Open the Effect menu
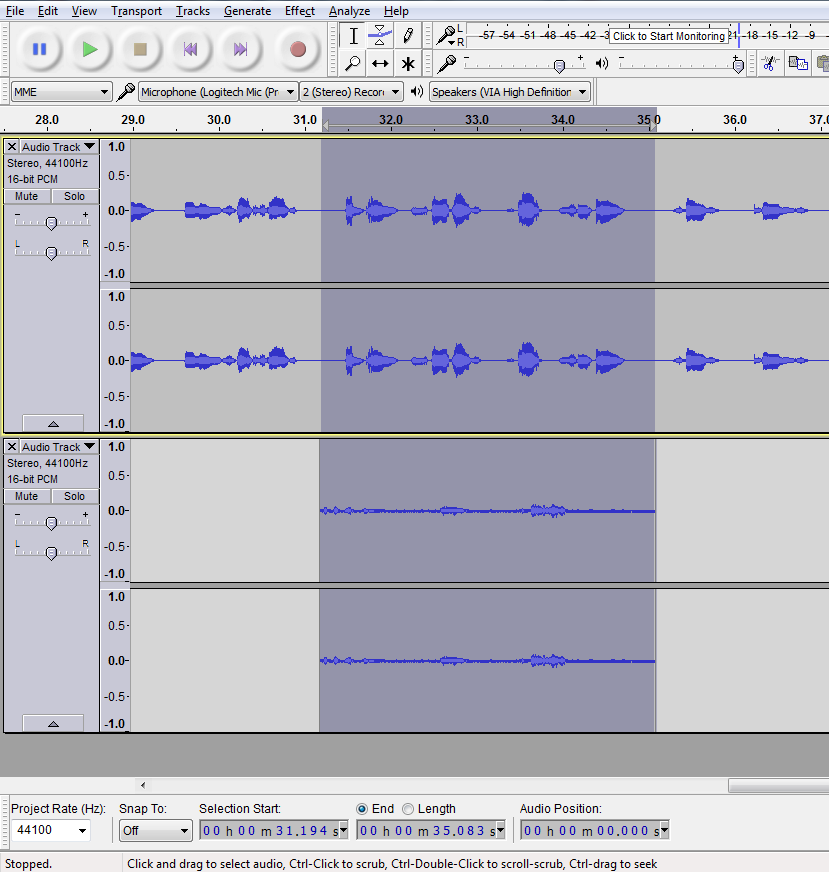Image resolution: width=829 pixels, height=872 pixels. (300, 11)
